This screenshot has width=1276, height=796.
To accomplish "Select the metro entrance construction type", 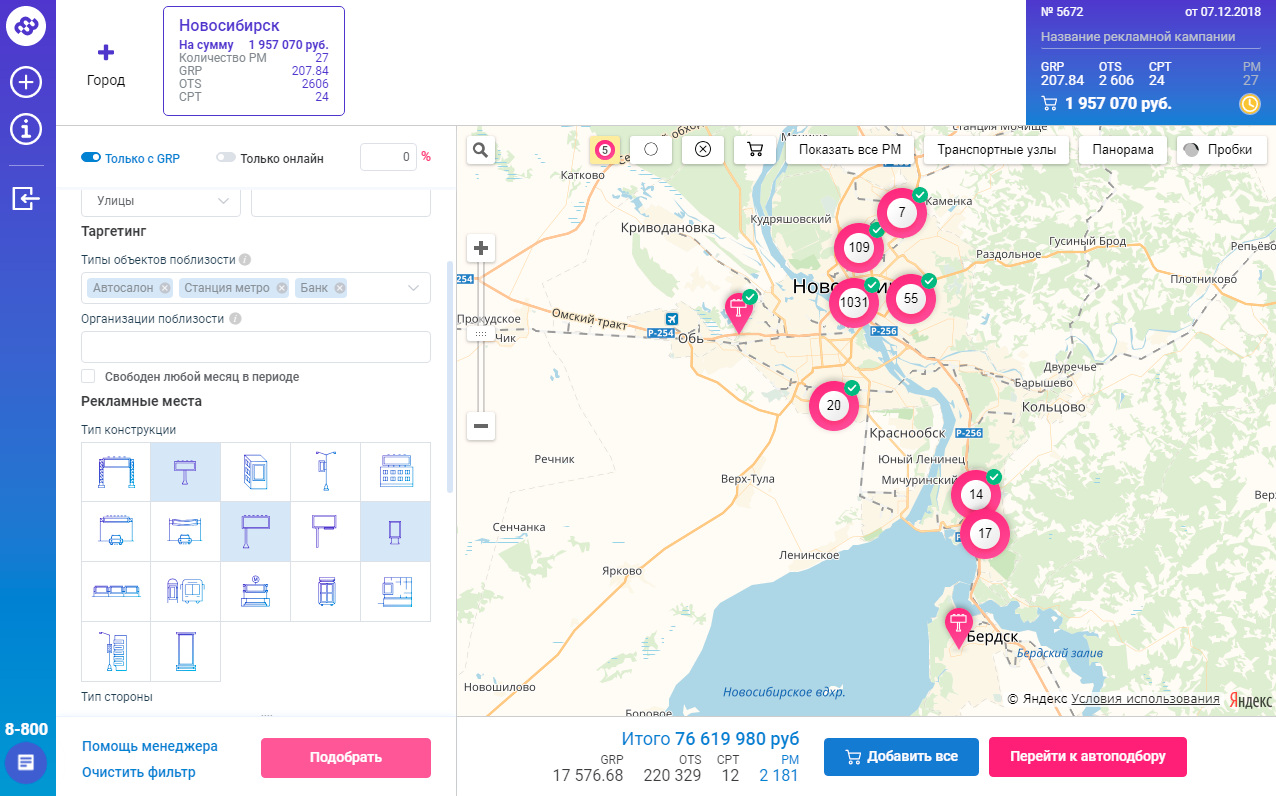I will point(256,592).
